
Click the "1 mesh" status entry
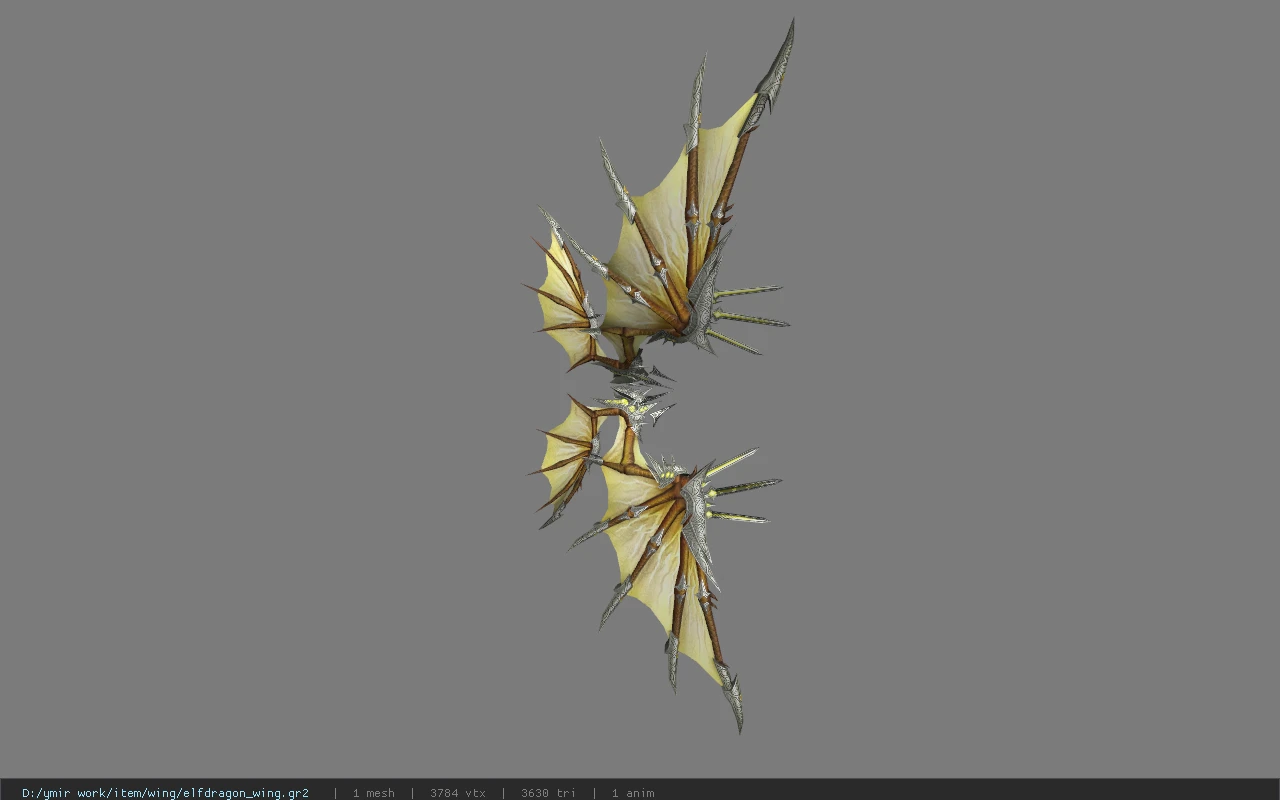pos(373,793)
